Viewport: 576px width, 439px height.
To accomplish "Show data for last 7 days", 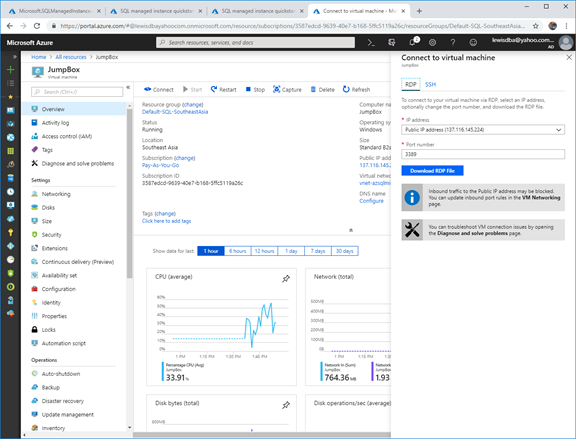I will pos(318,251).
